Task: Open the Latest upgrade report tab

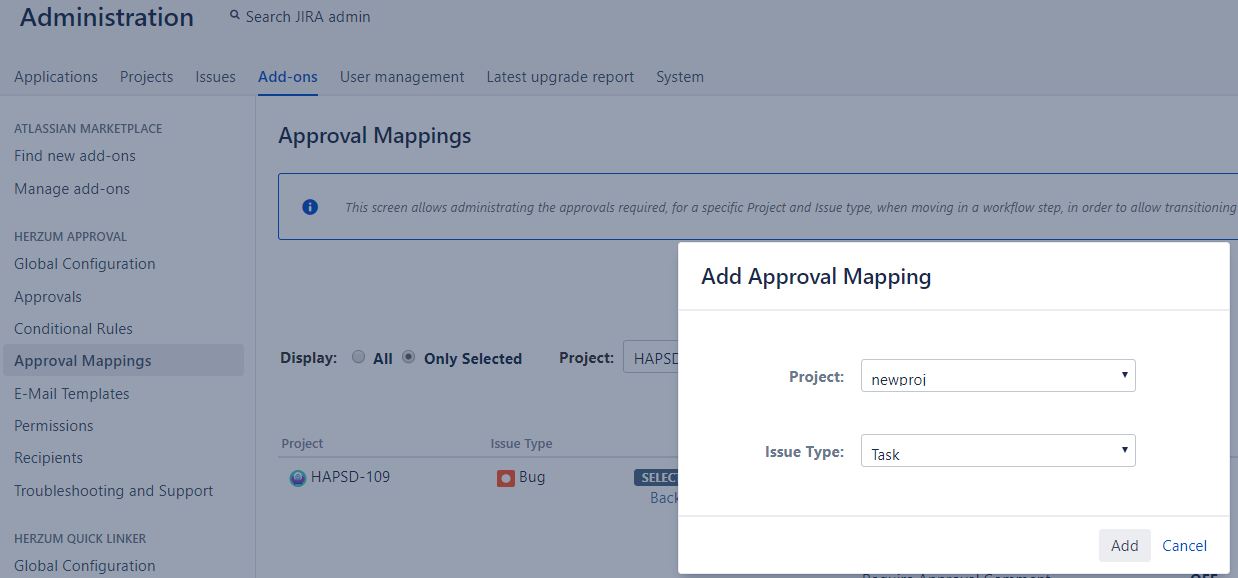Action: click(561, 77)
